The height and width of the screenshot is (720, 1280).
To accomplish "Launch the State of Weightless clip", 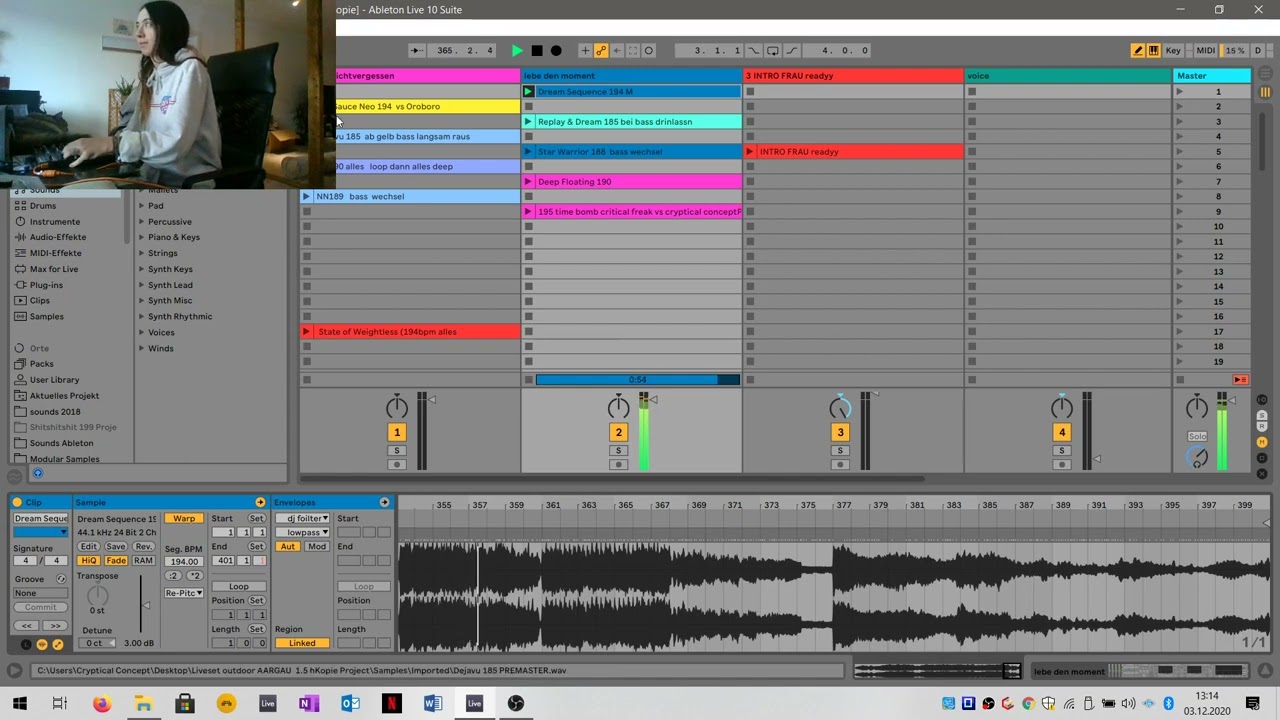I will 307,331.
